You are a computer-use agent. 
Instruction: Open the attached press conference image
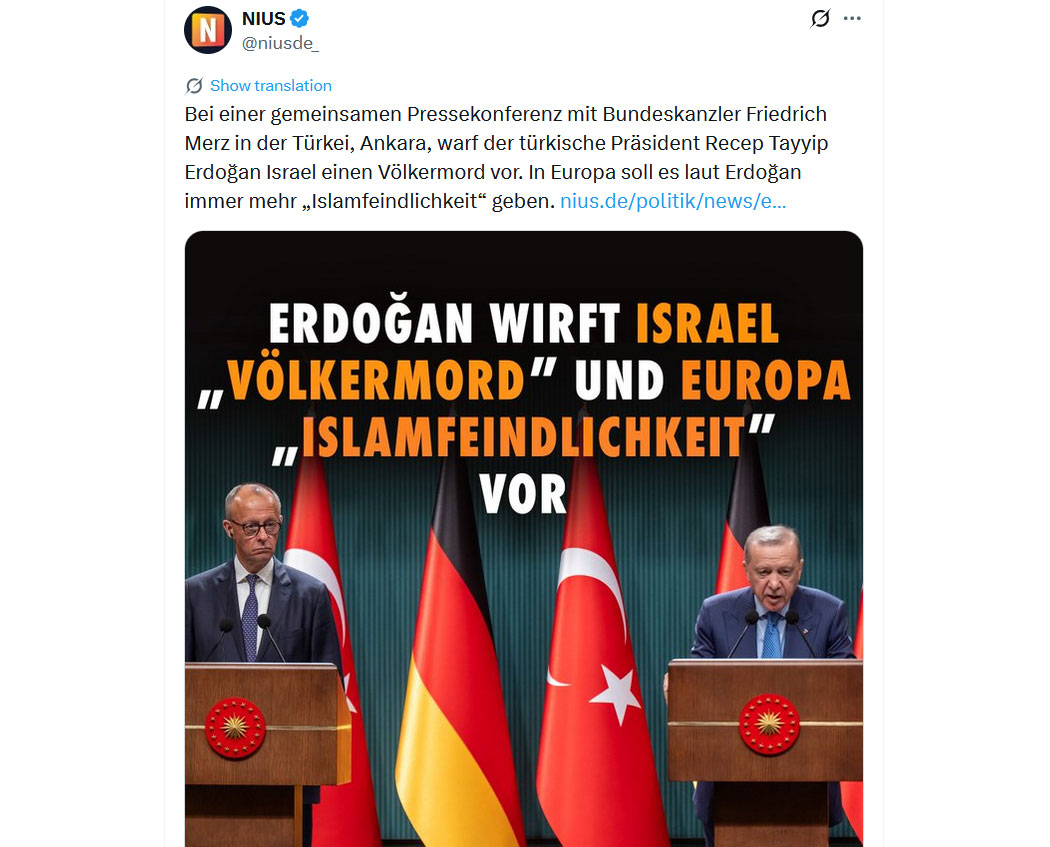tap(524, 539)
